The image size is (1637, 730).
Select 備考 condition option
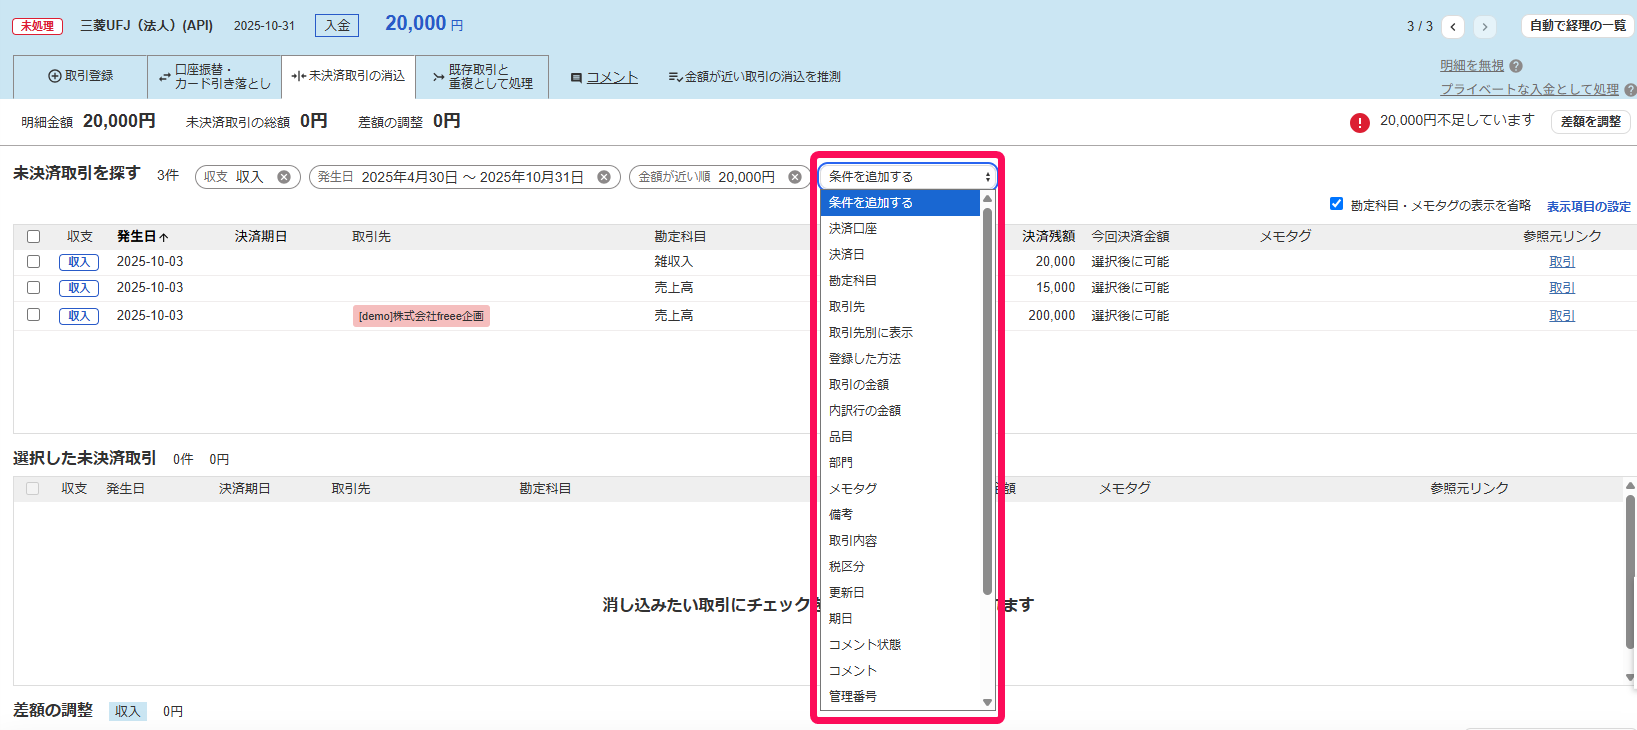click(900, 515)
